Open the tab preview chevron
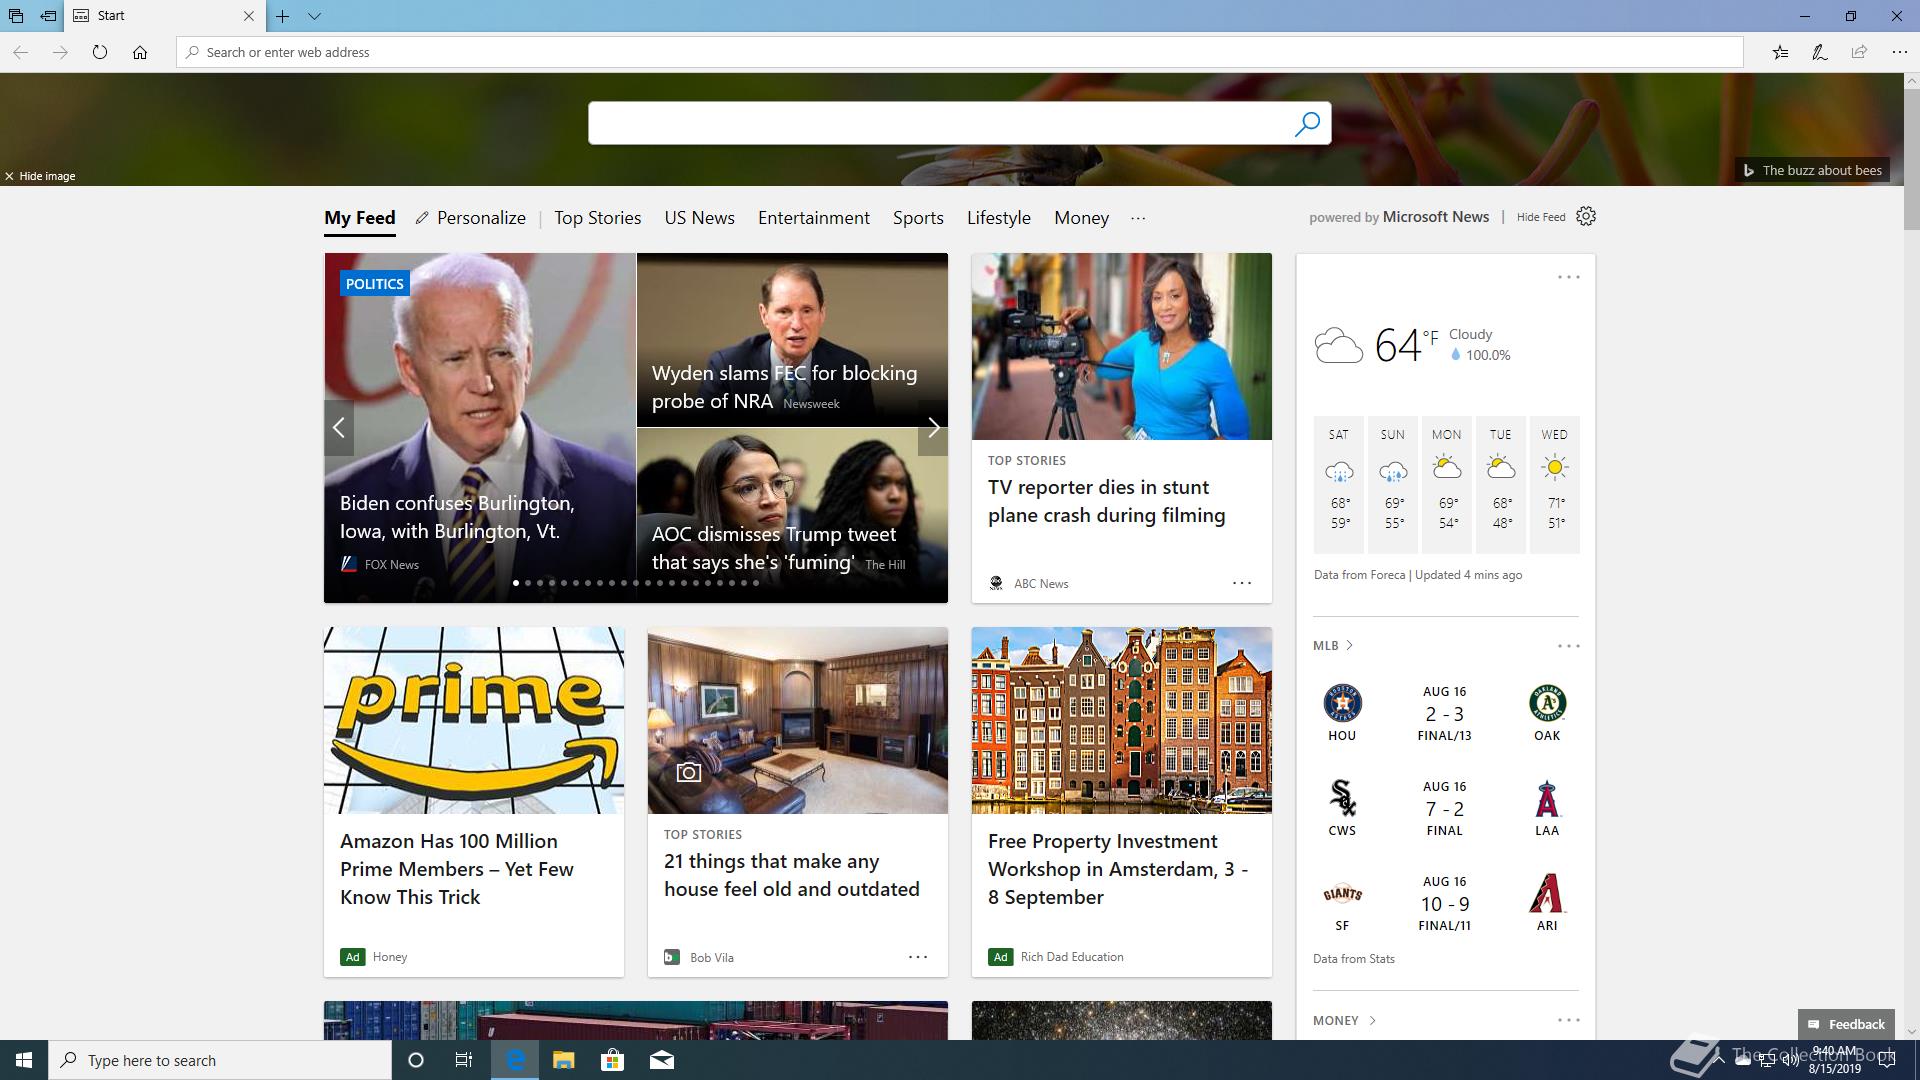This screenshot has height=1080, width=1920. point(314,16)
